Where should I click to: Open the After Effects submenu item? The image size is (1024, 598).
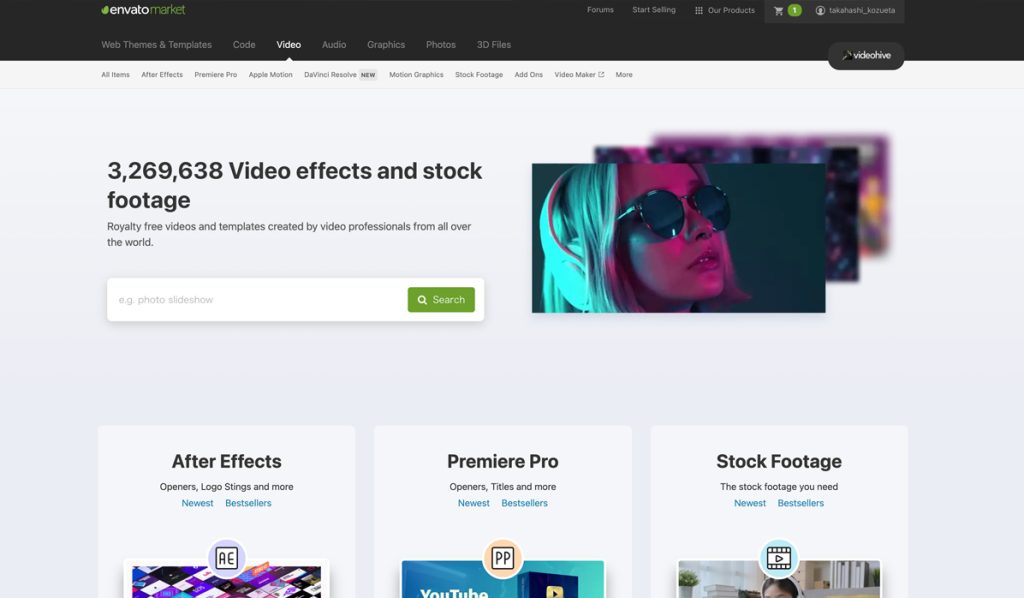click(x=162, y=74)
